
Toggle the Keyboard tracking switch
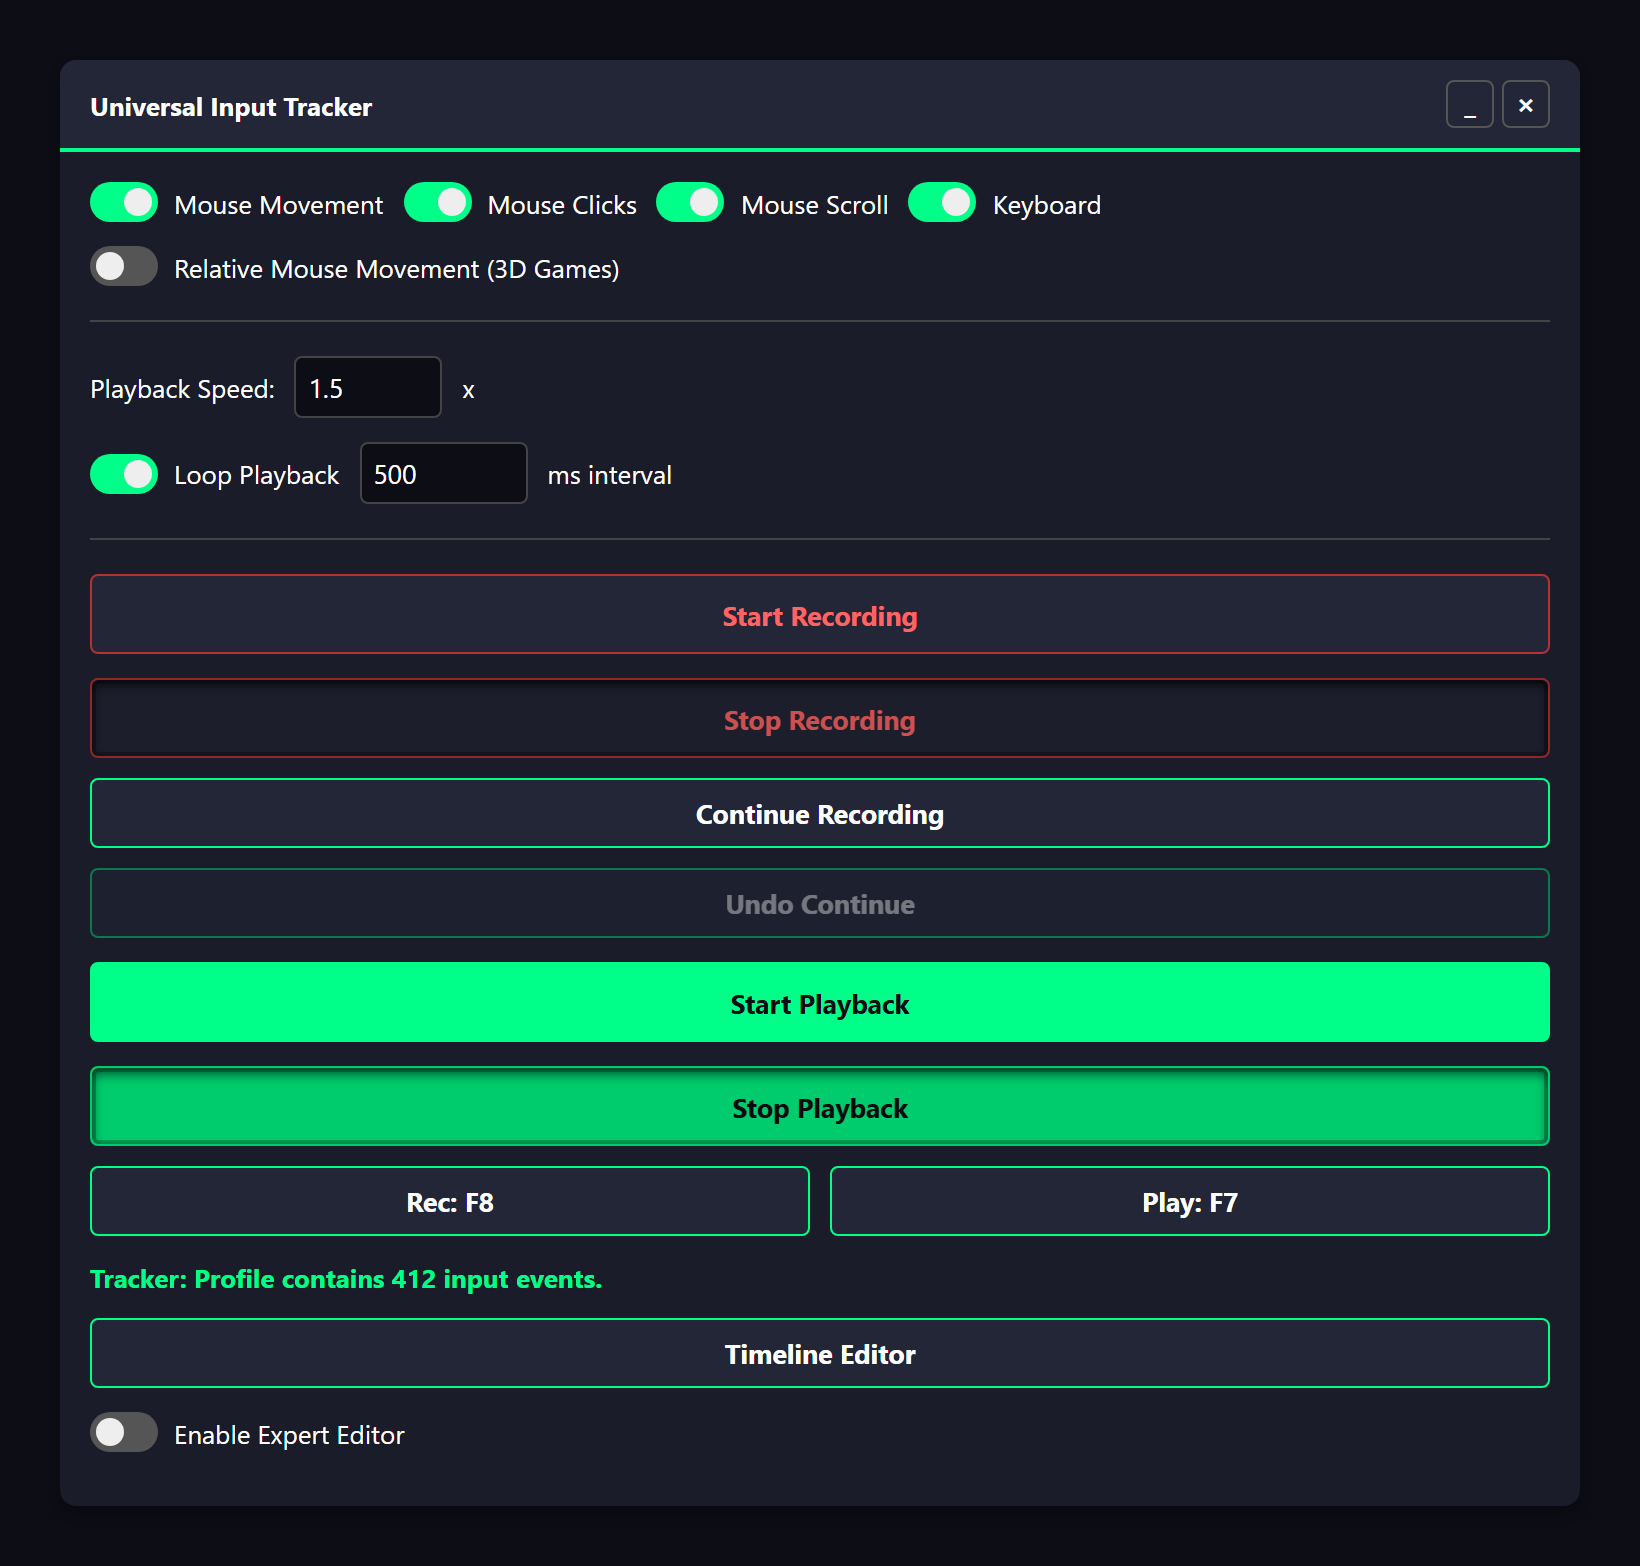click(942, 202)
